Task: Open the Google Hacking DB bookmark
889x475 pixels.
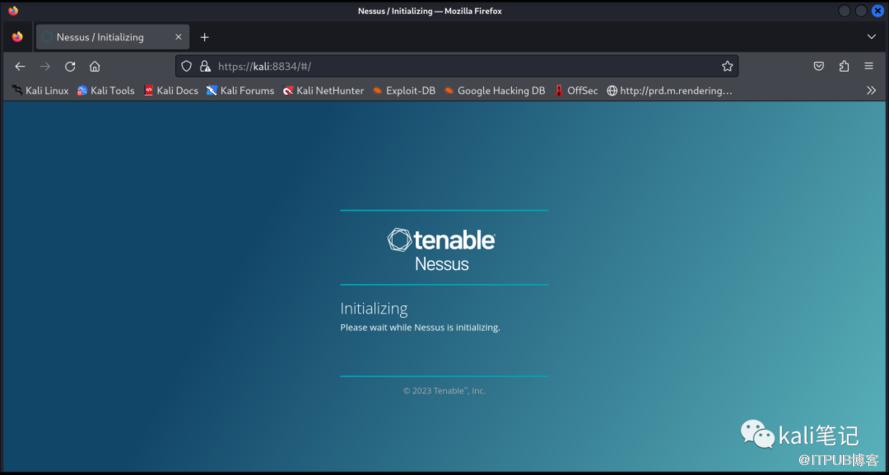Action: point(494,90)
